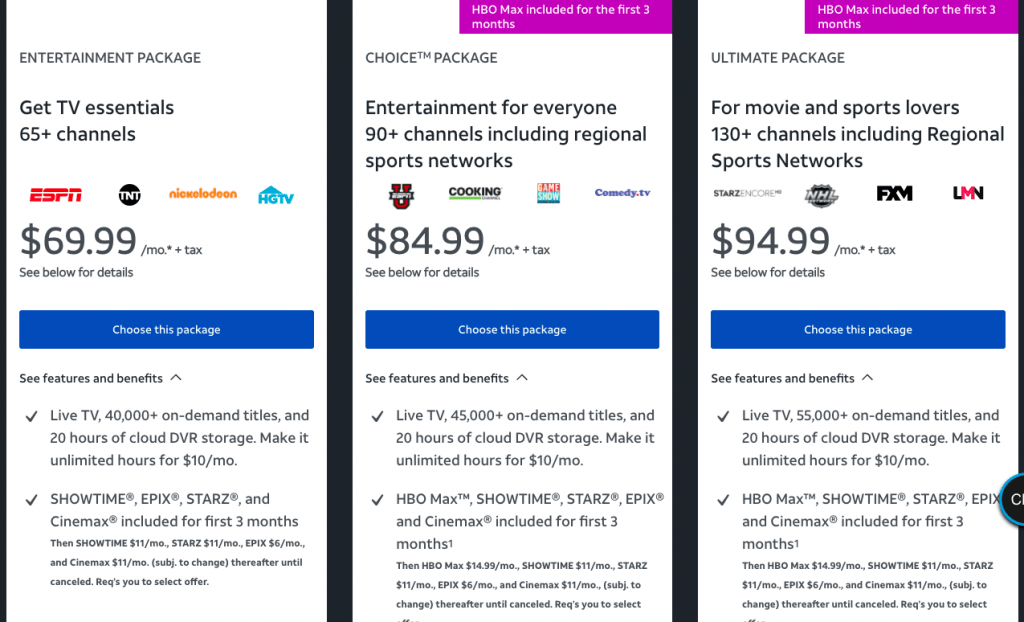The width and height of the screenshot is (1024, 622).
Task: Click the ULTIMATE PACKAGE heading
Action: pos(778,58)
